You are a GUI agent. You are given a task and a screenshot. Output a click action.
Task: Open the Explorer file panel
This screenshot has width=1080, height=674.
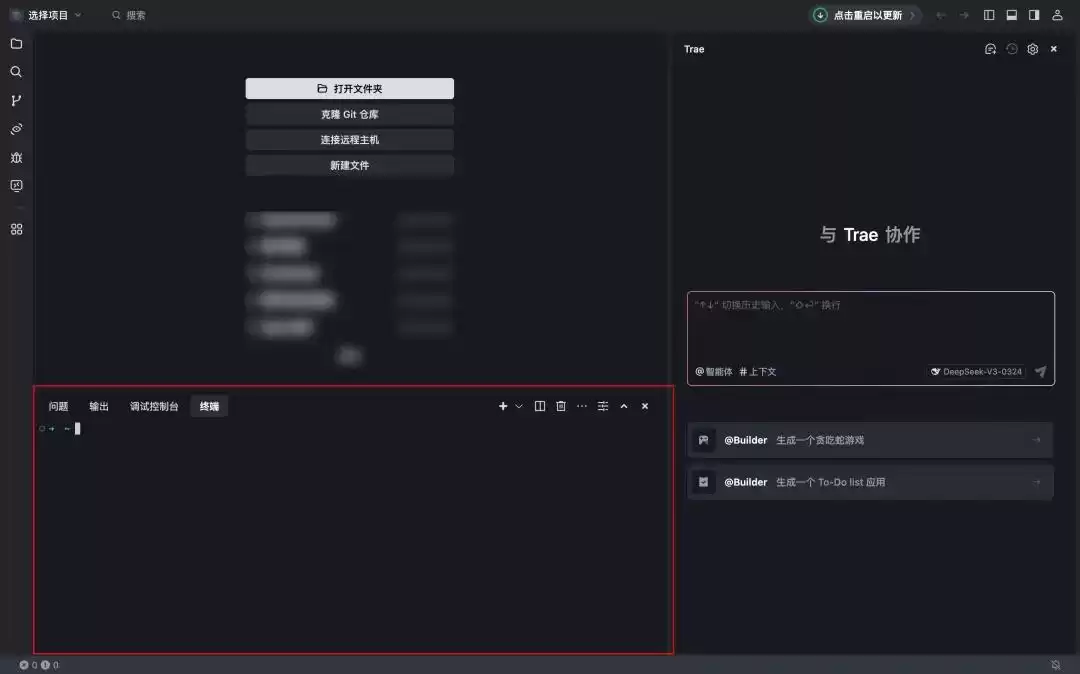tap(15, 43)
